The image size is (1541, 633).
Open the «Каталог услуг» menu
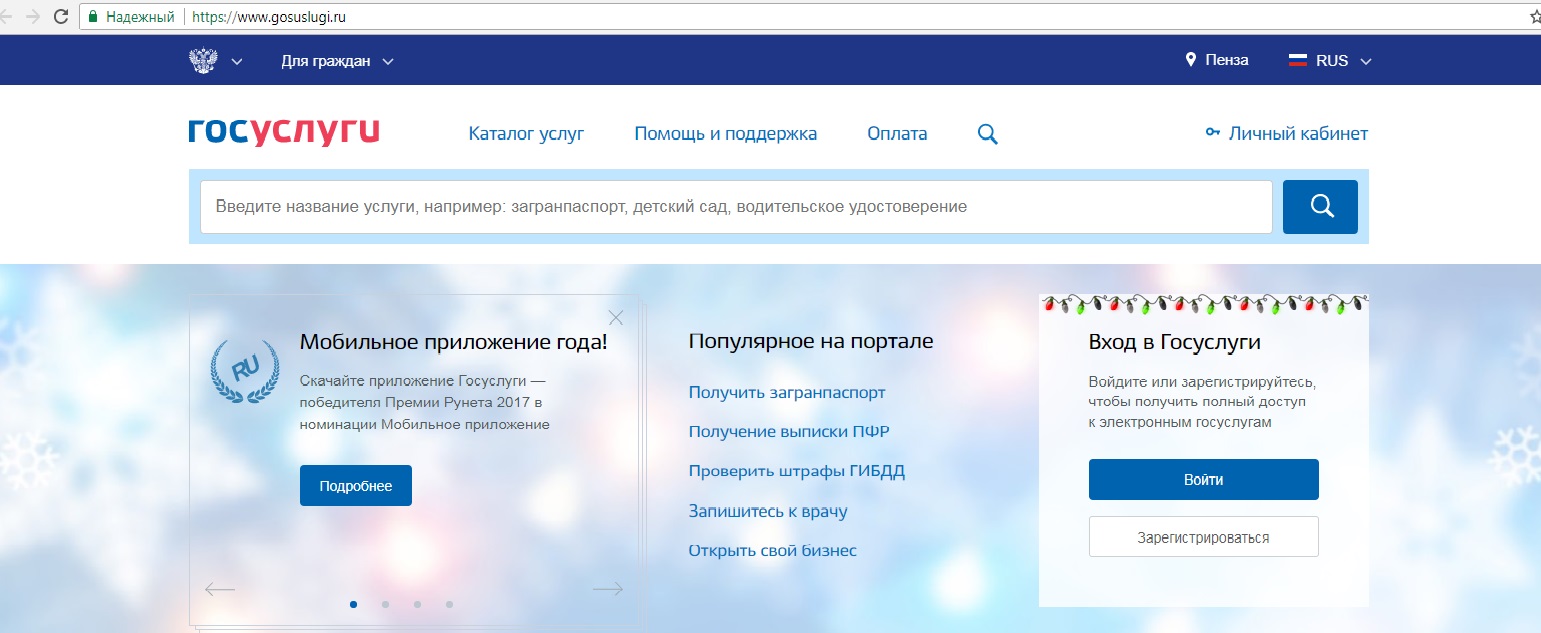(526, 133)
